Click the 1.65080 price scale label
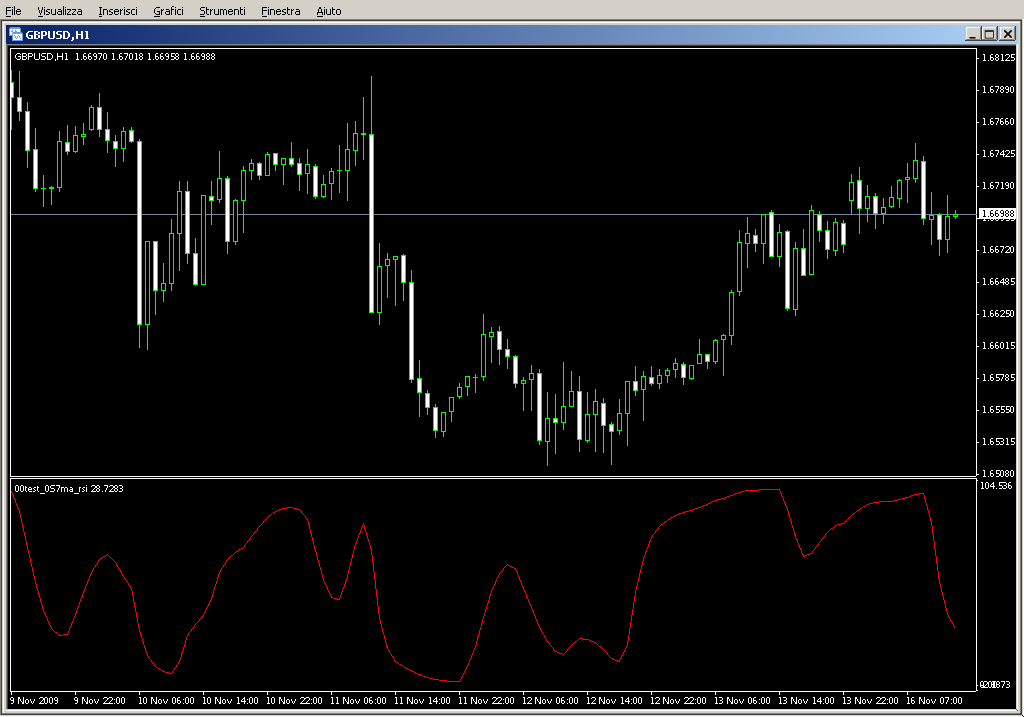Viewport: 1024px width, 717px height. pyautogui.click(x=999, y=473)
